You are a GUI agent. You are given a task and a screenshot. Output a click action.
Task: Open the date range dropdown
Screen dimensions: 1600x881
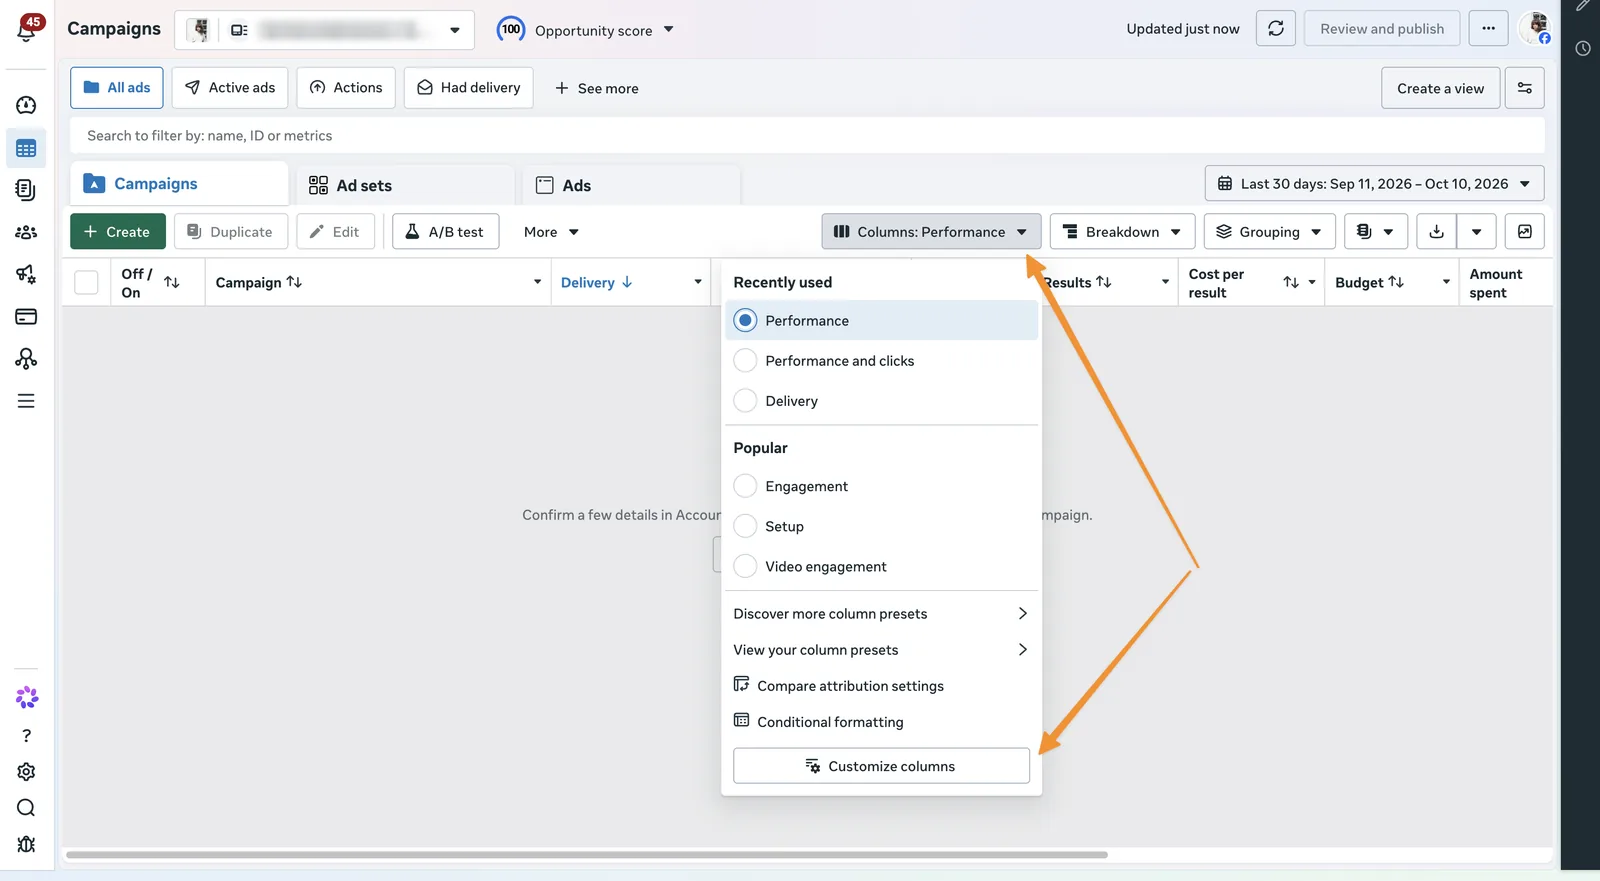point(1374,184)
